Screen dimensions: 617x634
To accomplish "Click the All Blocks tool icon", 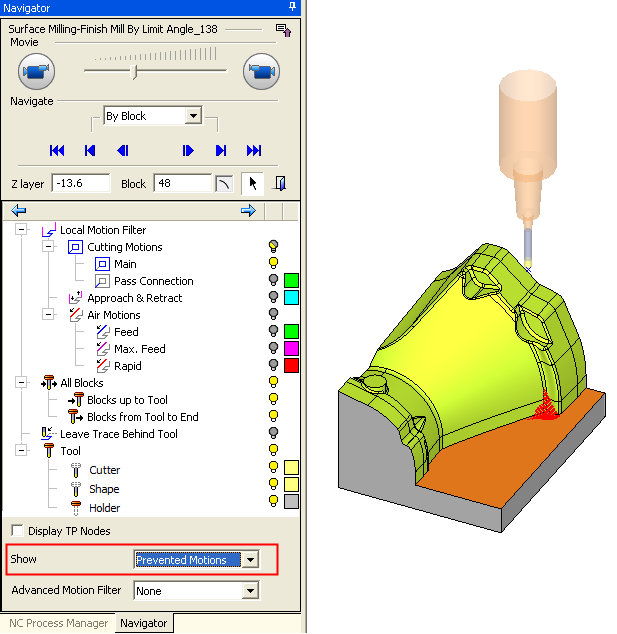I will (49, 383).
